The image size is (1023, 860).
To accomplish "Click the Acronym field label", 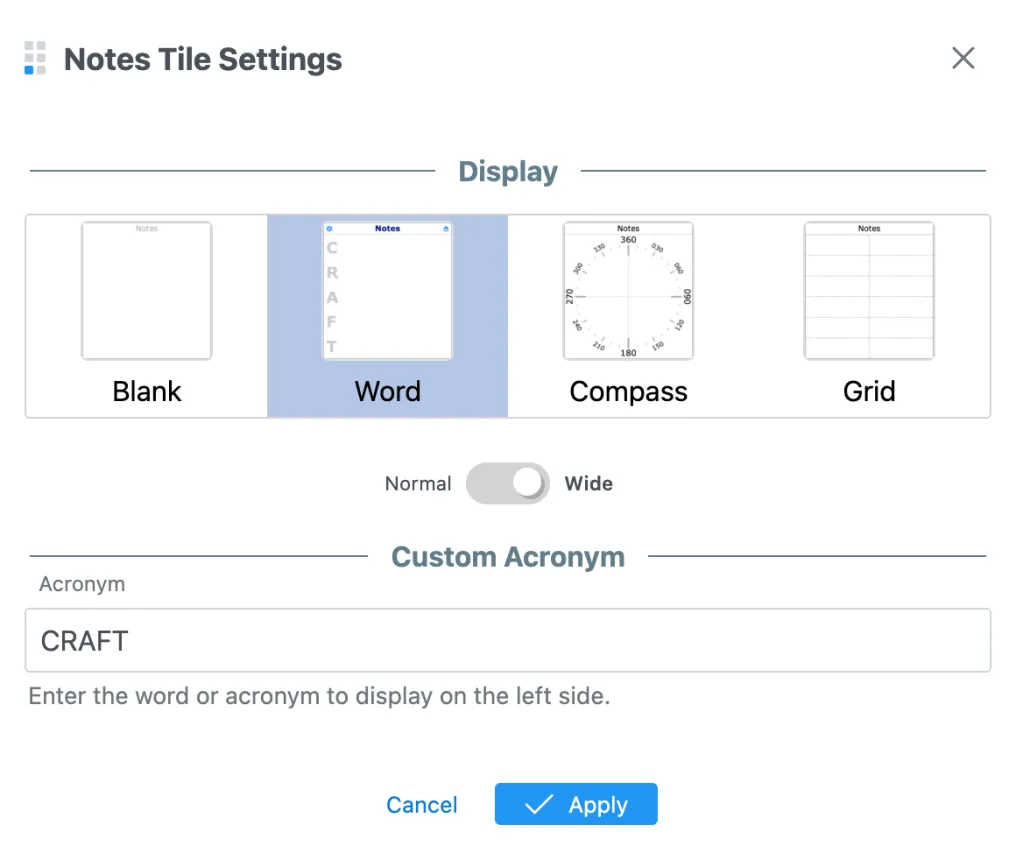I will tap(82, 585).
